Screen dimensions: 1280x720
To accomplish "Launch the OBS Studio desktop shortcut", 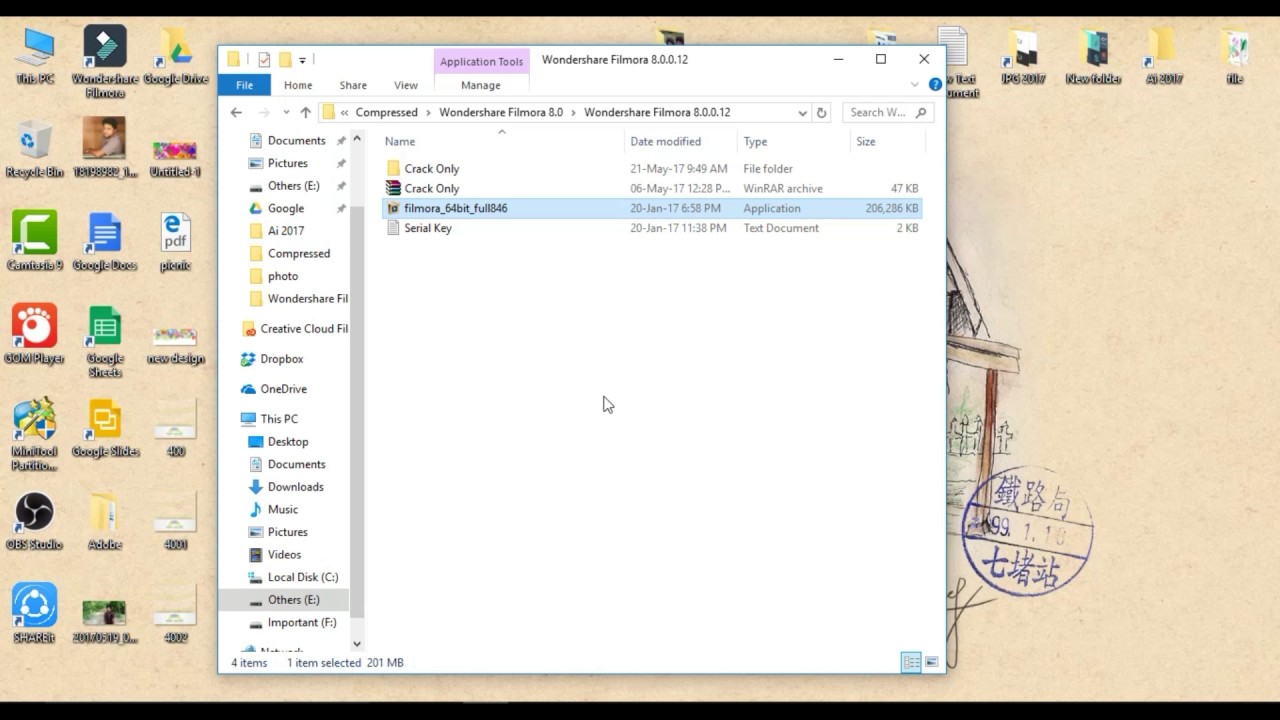I will point(35,522).
